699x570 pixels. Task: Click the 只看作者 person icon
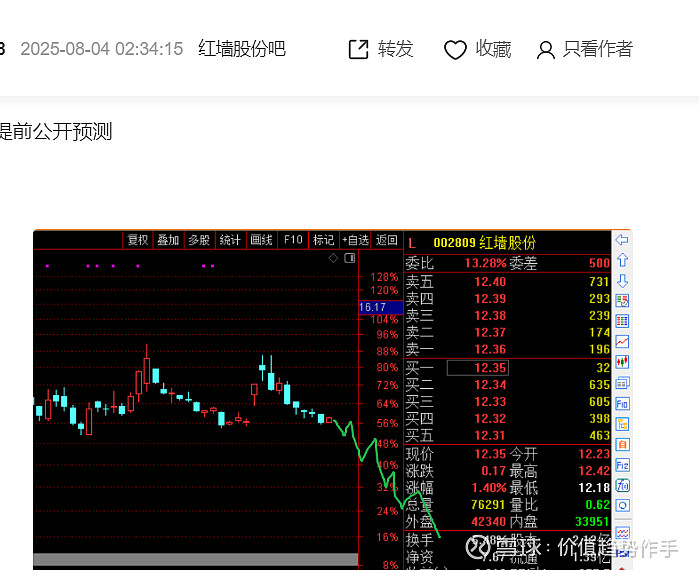tap(546, 50)
